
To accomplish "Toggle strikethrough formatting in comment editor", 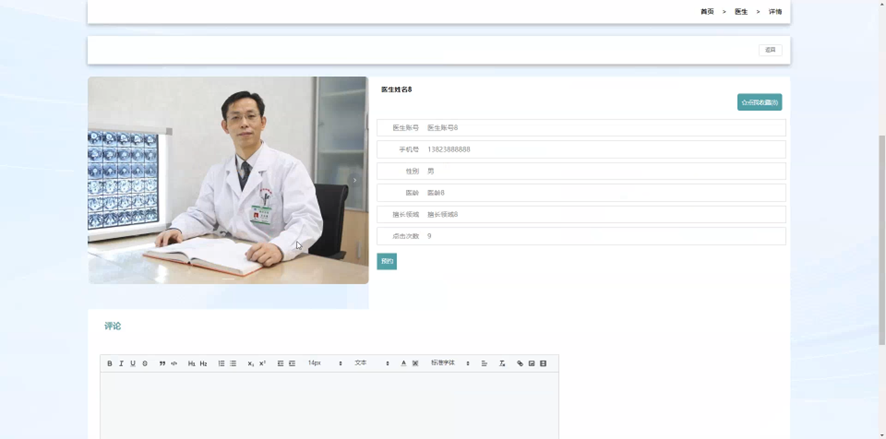I will [145, 363].
